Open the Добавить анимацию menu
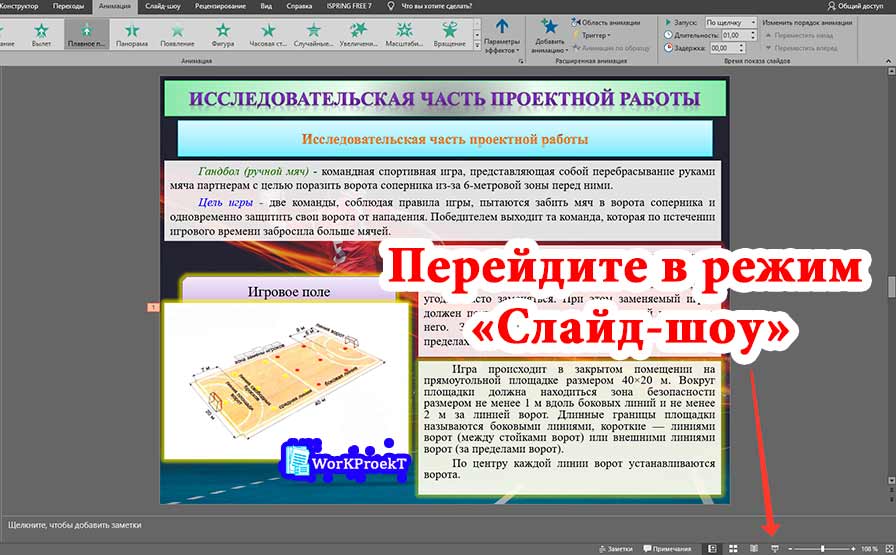896x555 pixels. coord(549,36)
